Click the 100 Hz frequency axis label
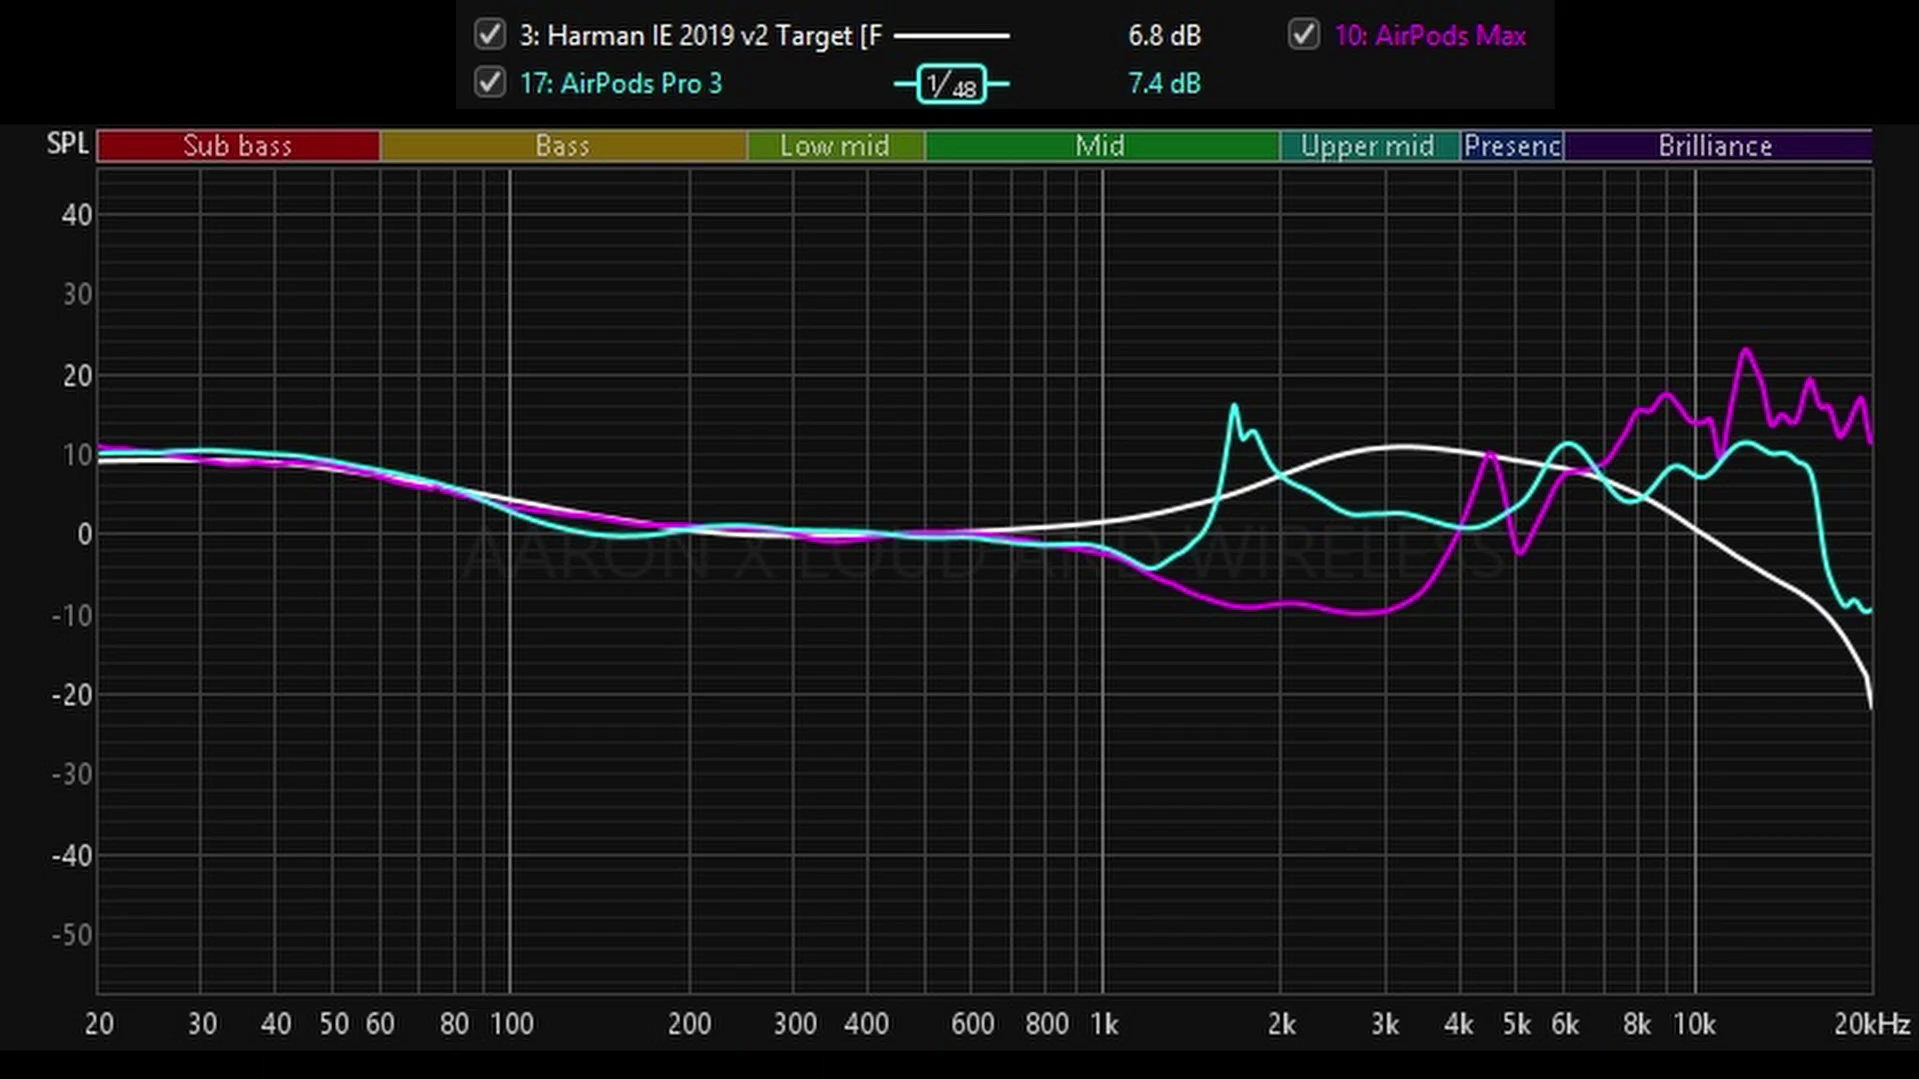The height and width of the screenshot is (1079, 1919). pyautogui.click(x=511, y=1024)
